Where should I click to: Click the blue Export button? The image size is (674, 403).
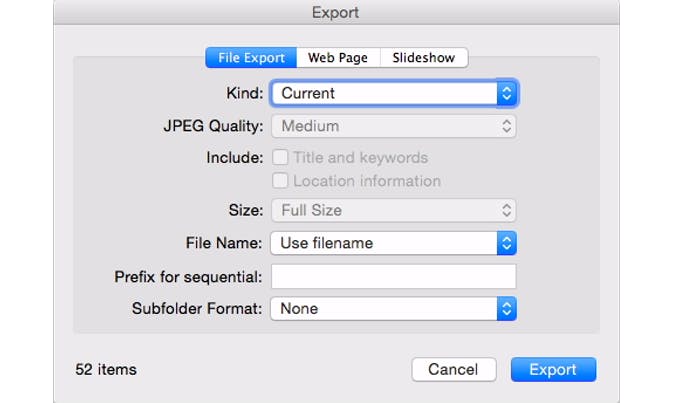click(x=553, y=369)
